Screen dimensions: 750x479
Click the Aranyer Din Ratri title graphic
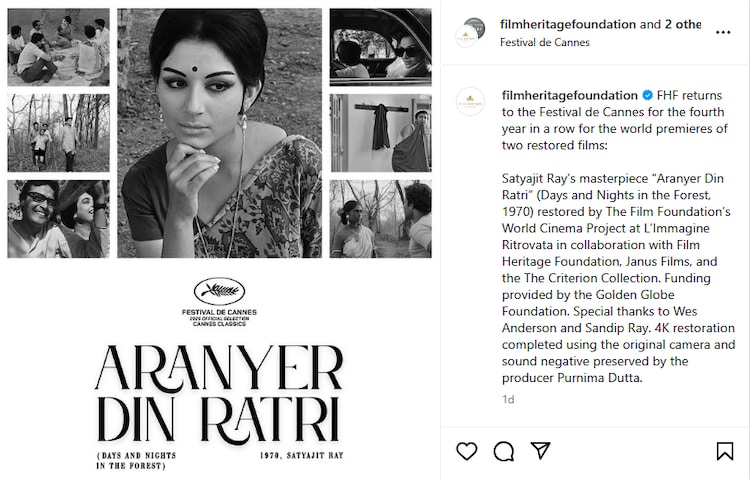coord(220,393)
